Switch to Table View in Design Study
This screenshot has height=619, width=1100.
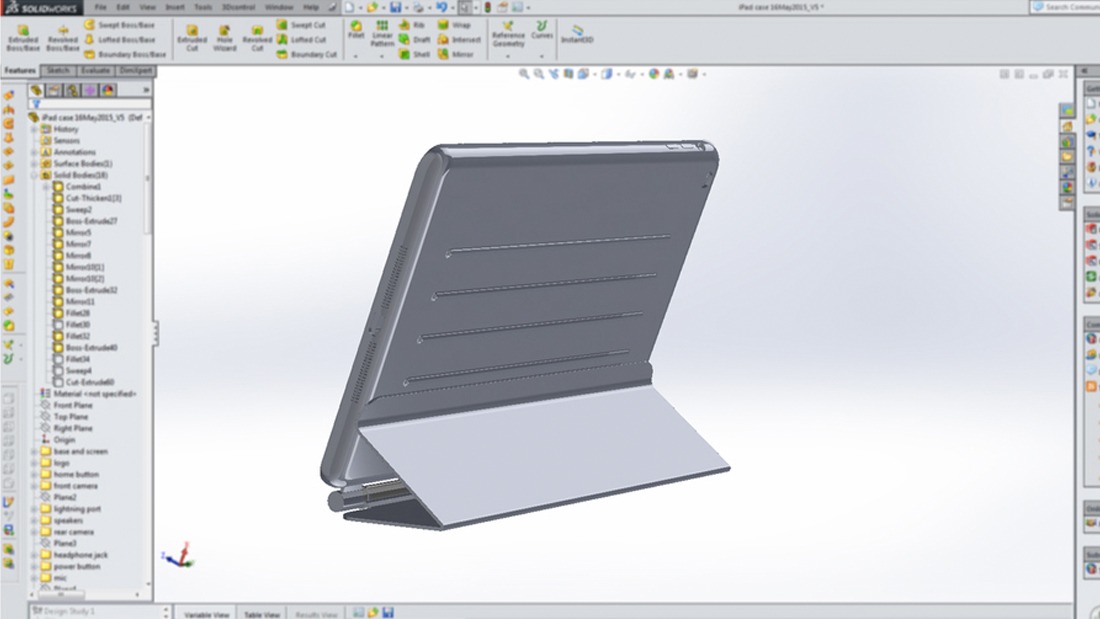click(261, 613)
